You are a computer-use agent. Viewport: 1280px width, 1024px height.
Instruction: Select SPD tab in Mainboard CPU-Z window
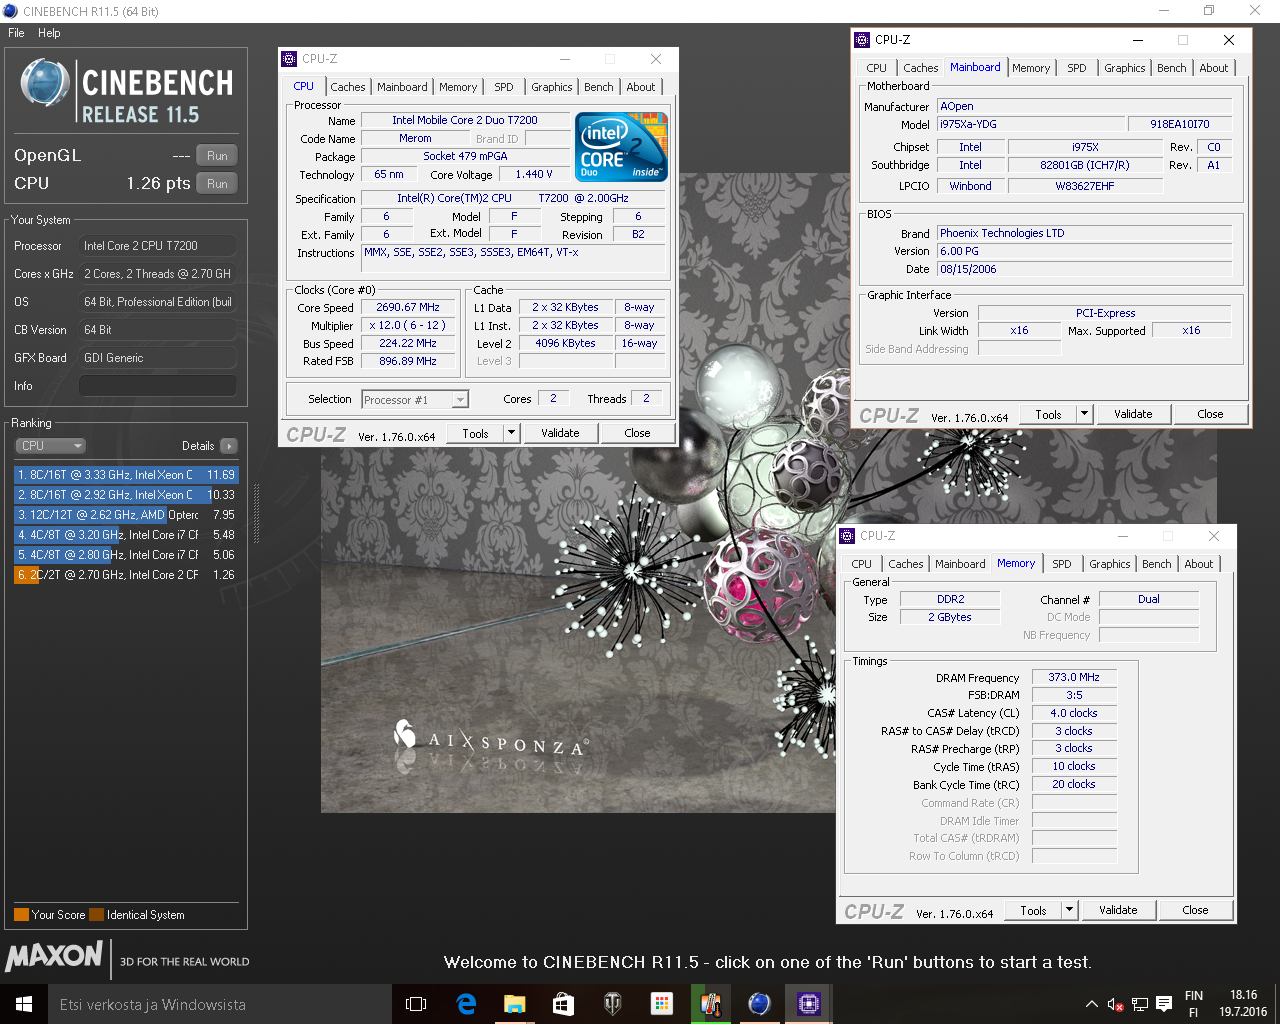(1077, 68)
